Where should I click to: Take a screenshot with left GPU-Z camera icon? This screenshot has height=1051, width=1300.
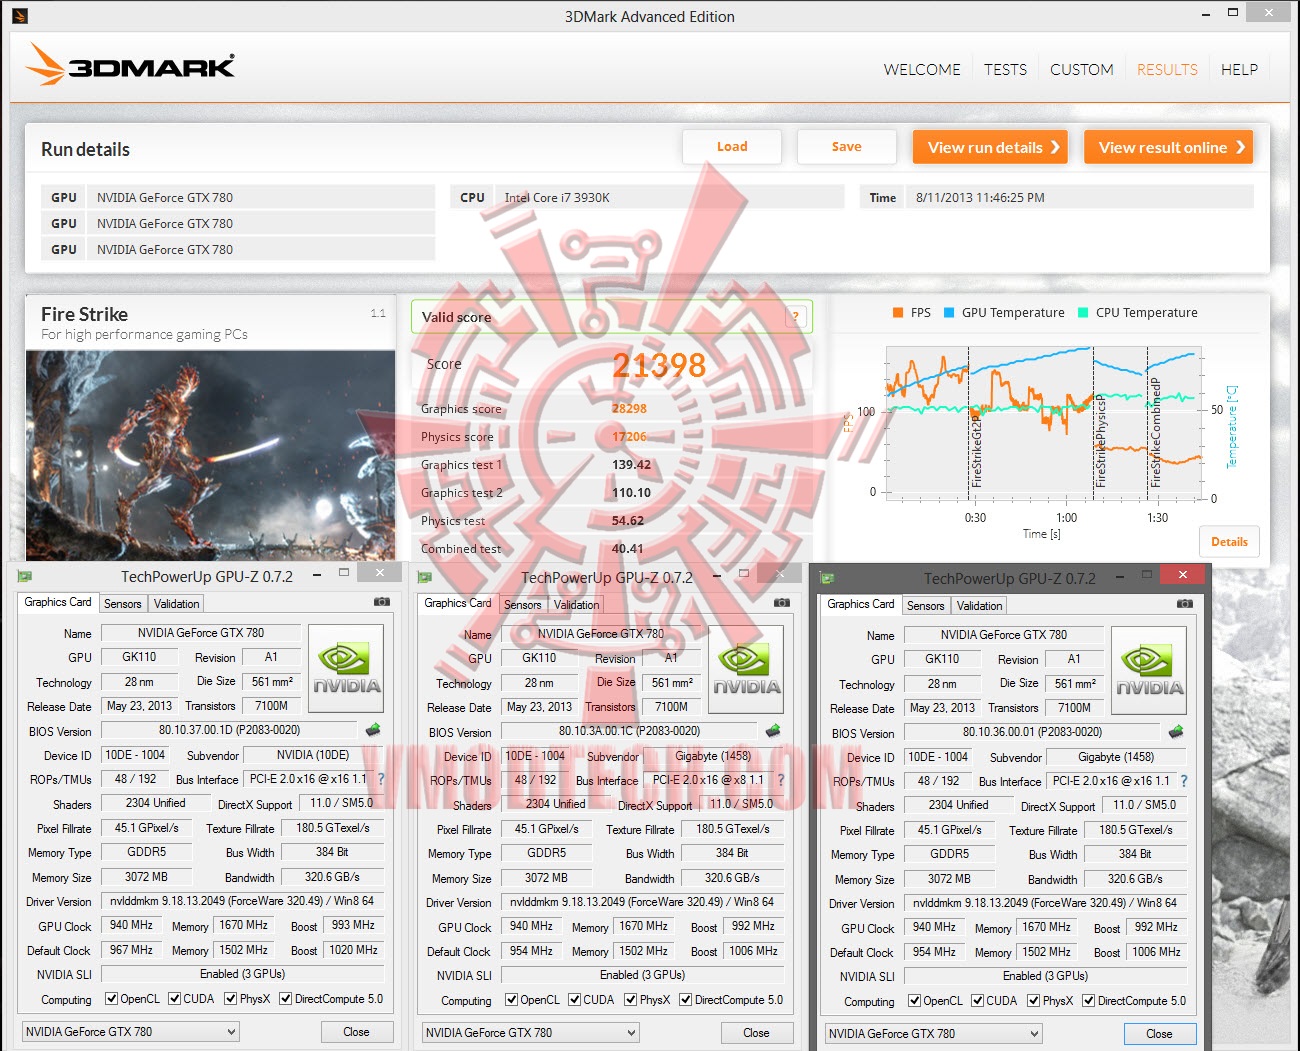click(381, 602)
